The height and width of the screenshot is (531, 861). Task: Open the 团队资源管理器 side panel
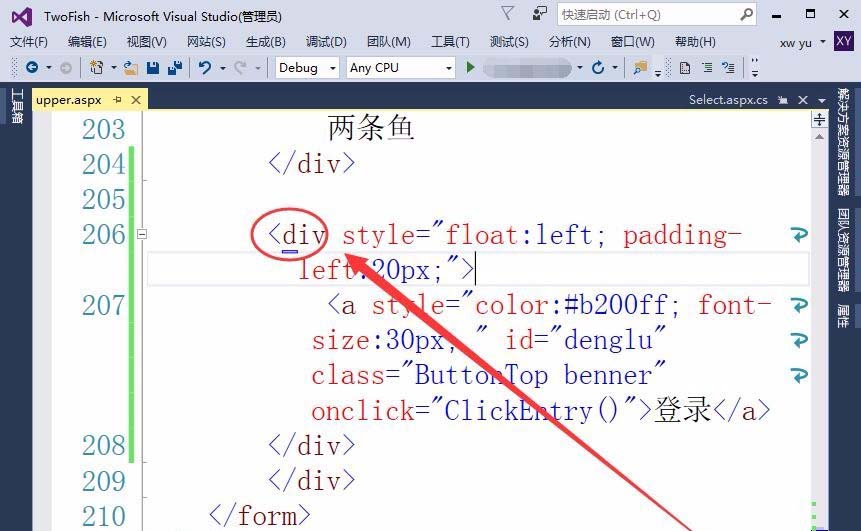point(843,250)
